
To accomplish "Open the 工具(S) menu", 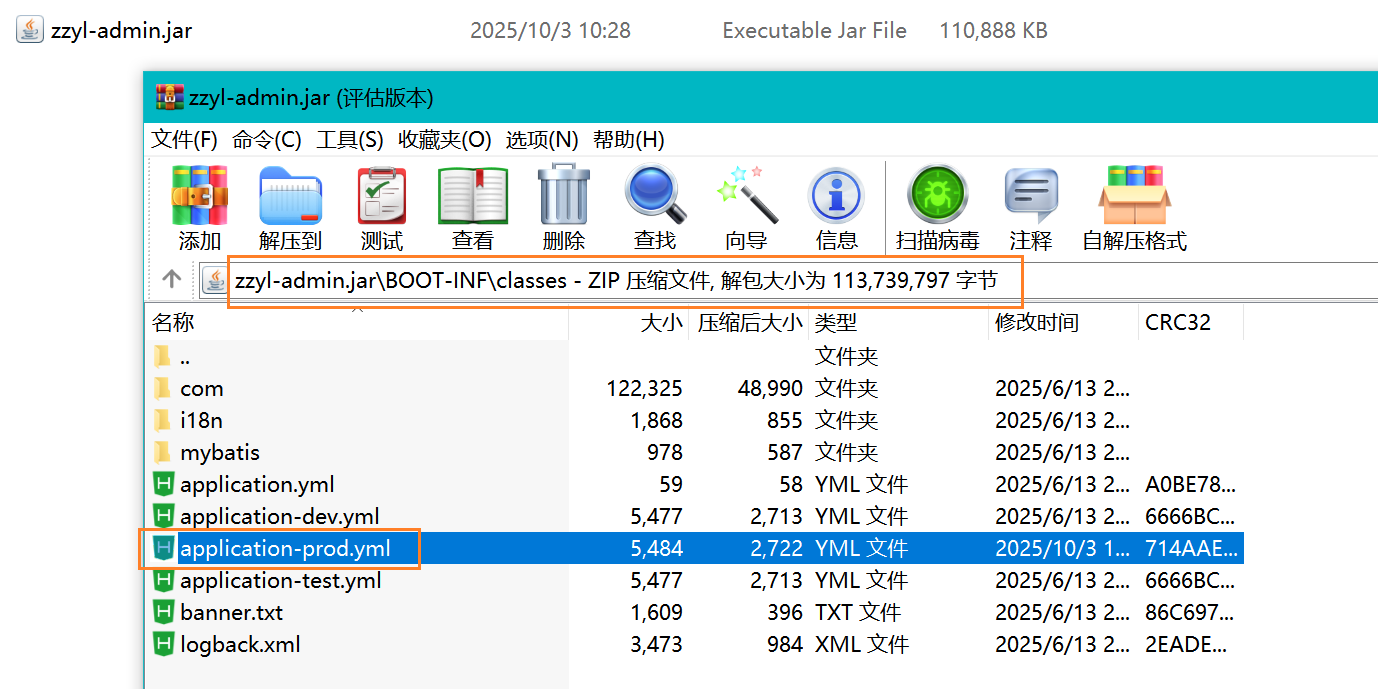I will pos(350,139).
